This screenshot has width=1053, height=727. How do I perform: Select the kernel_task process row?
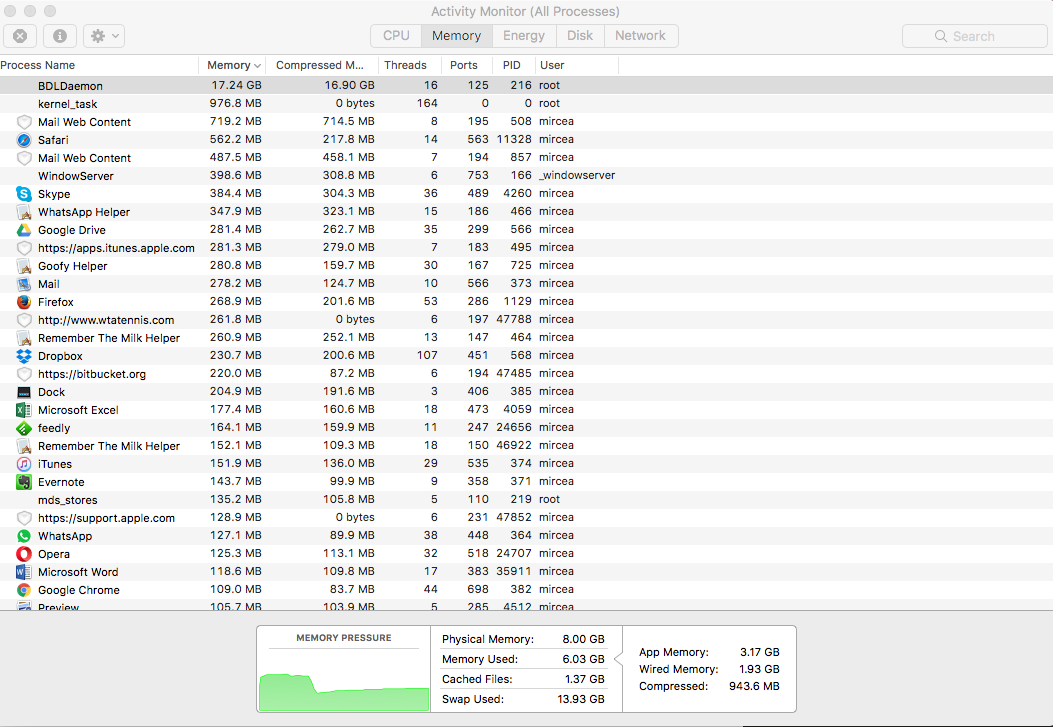[x=526, y=103]
